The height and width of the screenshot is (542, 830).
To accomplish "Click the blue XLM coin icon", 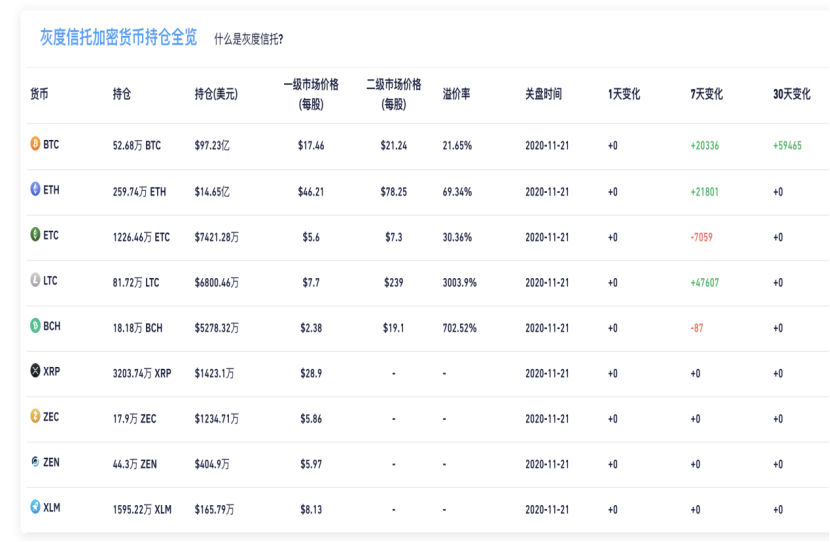I will click(35, 507).
